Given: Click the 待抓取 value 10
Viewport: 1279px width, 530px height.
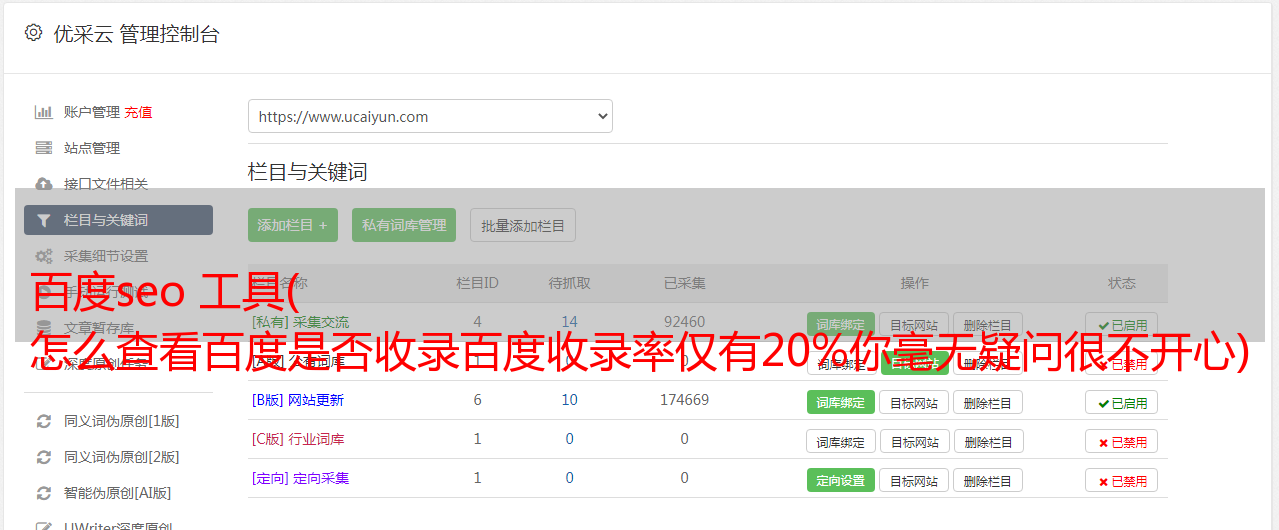Looking at the screenshot, I should 569,400.
